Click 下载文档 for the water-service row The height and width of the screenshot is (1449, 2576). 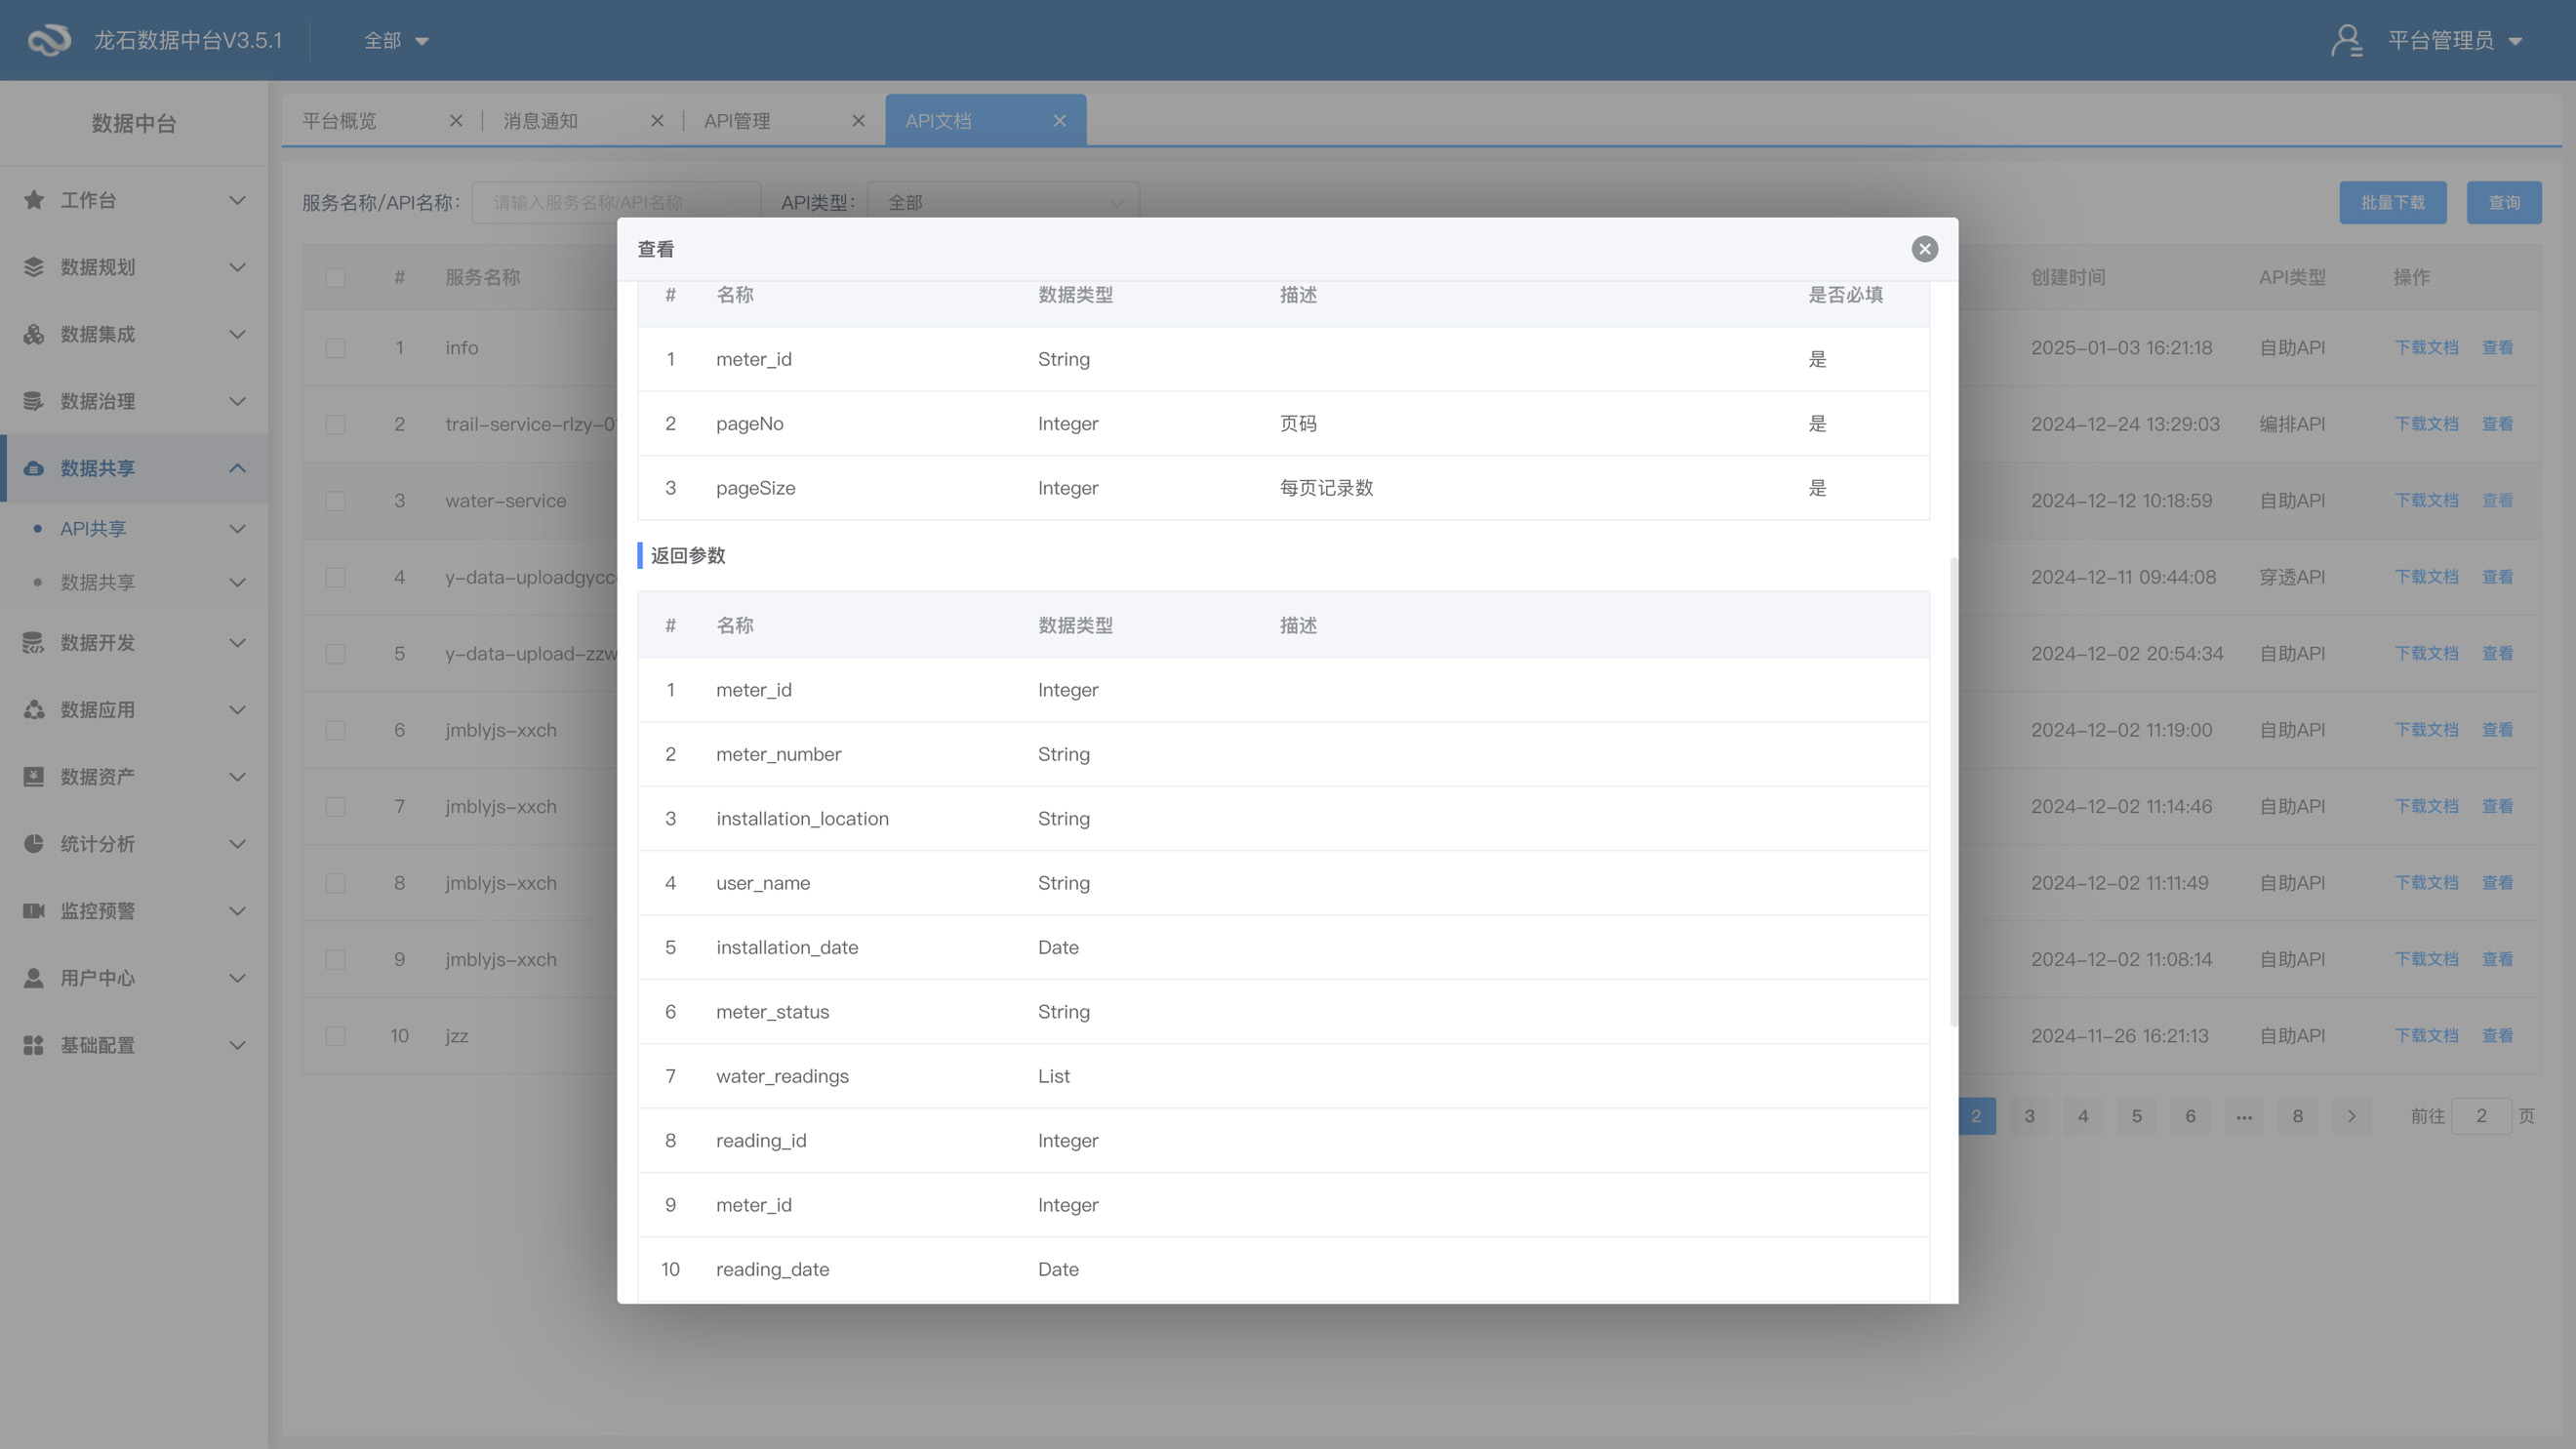click(x=2426, y=501)
